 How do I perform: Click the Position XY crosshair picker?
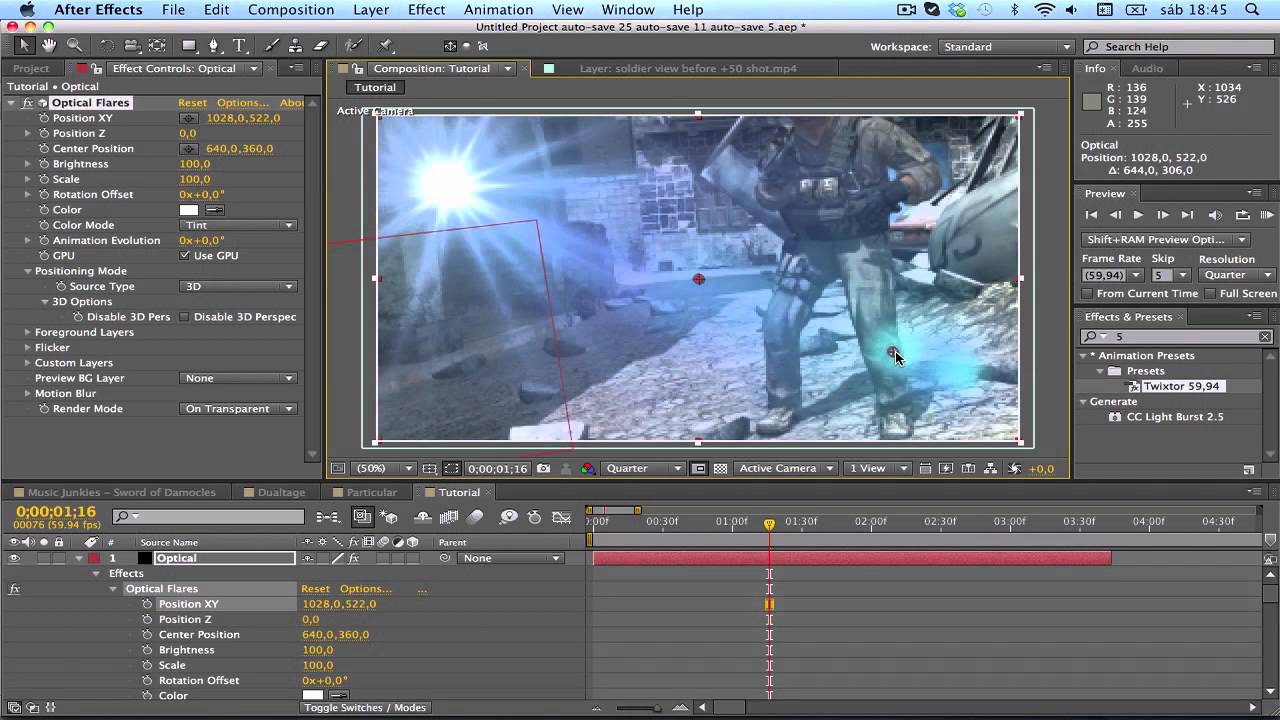(x=188, y=118)
